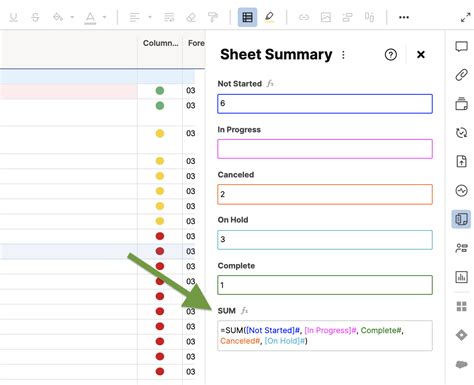Open Sheet Summary help question mark

click(391, 55)
